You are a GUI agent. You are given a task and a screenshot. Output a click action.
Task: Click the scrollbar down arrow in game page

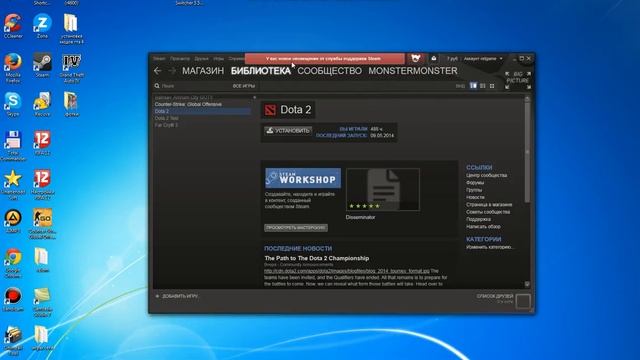527,284
